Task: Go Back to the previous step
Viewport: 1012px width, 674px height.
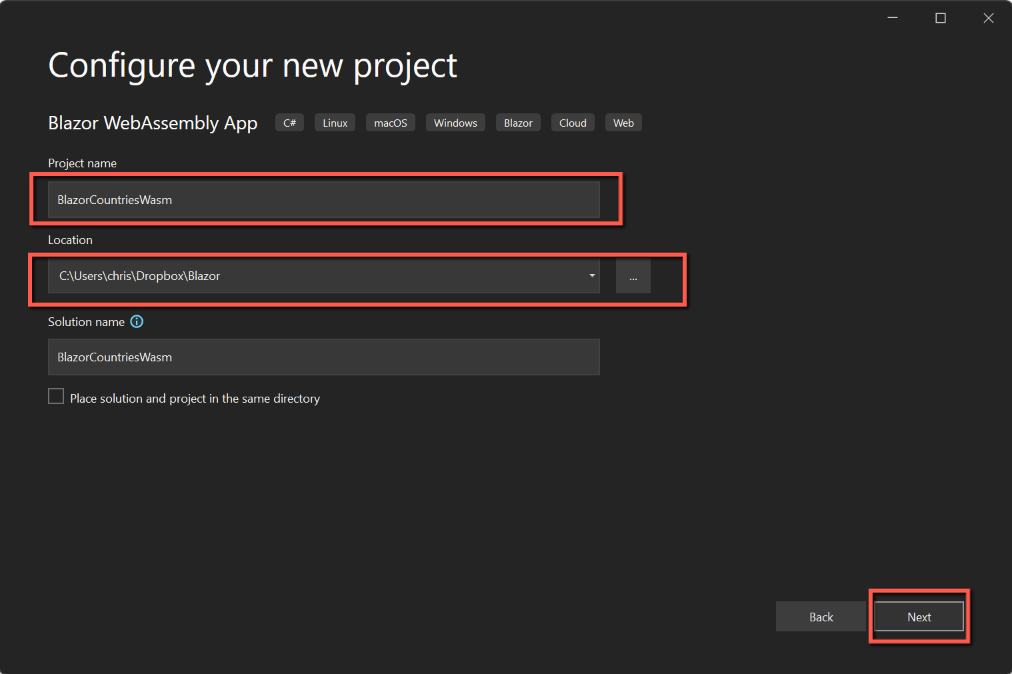Action: coord(821,617)
